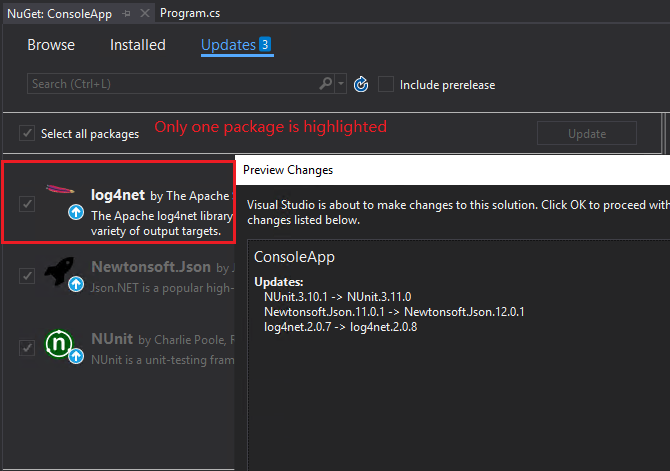Click Newtonsoft.Json.11.0.1 -> 12.0.1 update line
The width and height of the screenshot is (670, 471).
394,312
